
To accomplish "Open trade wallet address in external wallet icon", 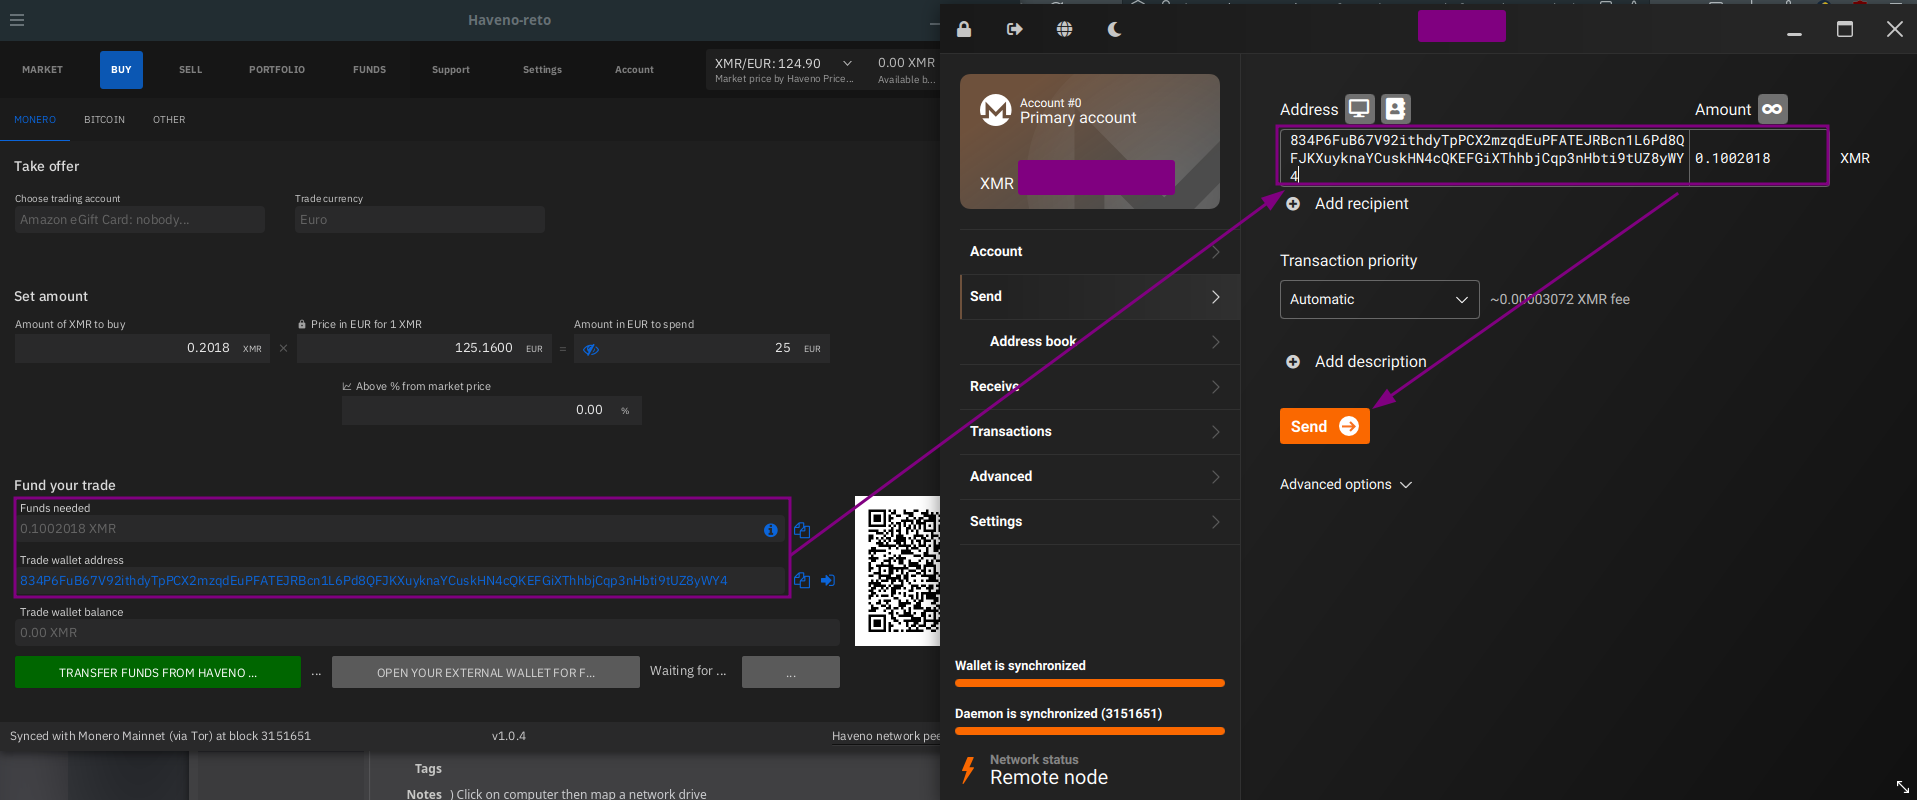I will point(828,580).
